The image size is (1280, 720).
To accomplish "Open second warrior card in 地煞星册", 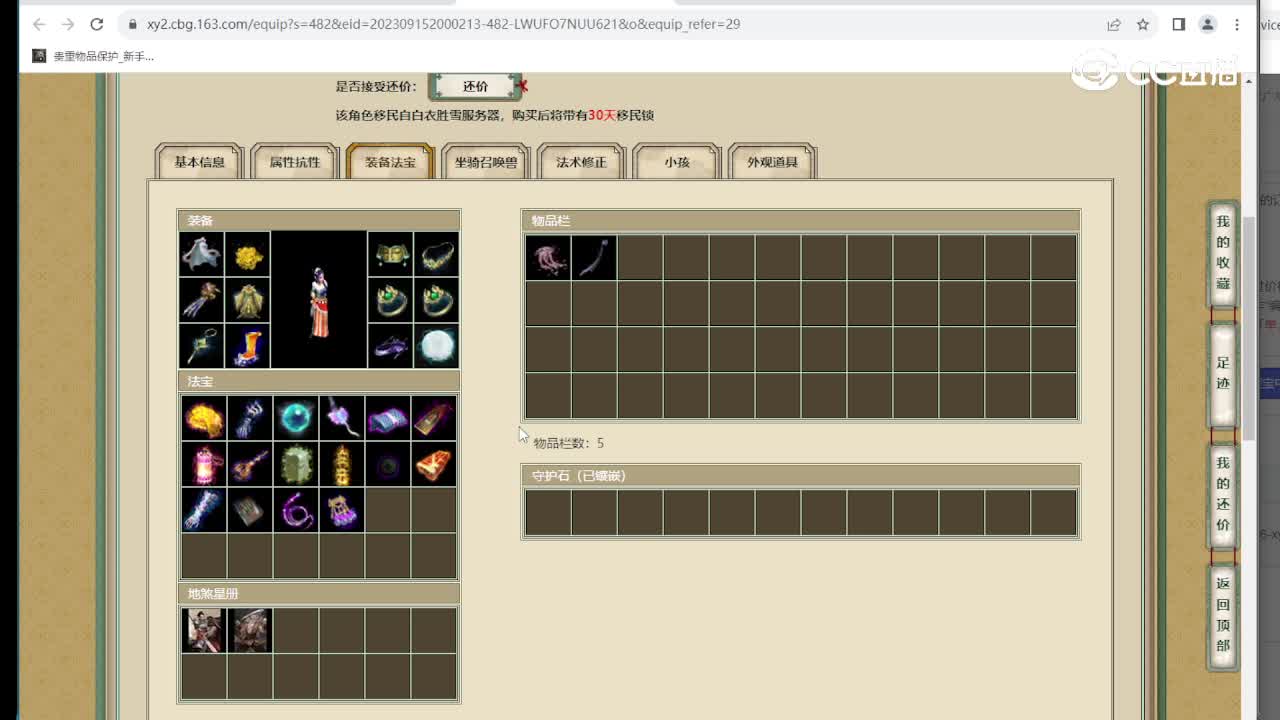I will [x=249, y=631].
